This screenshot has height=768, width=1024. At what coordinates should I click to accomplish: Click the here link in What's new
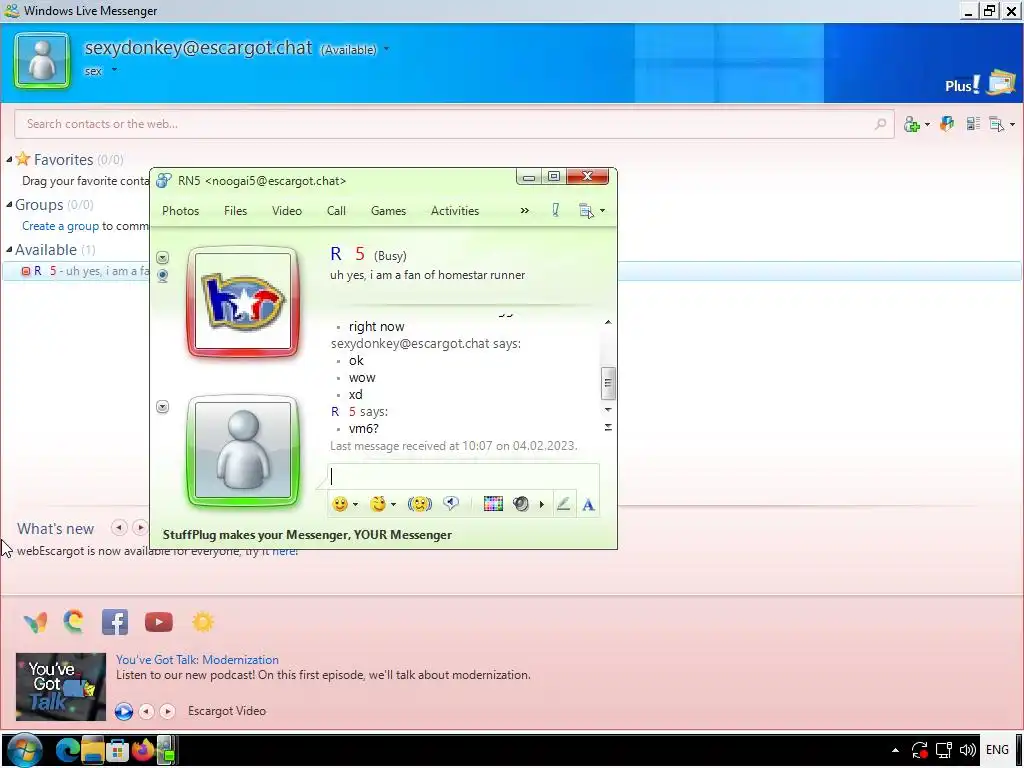point(284,551)
